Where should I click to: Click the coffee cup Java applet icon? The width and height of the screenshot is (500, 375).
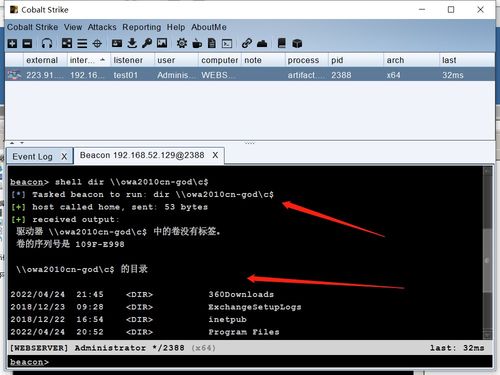pos(197,43)
